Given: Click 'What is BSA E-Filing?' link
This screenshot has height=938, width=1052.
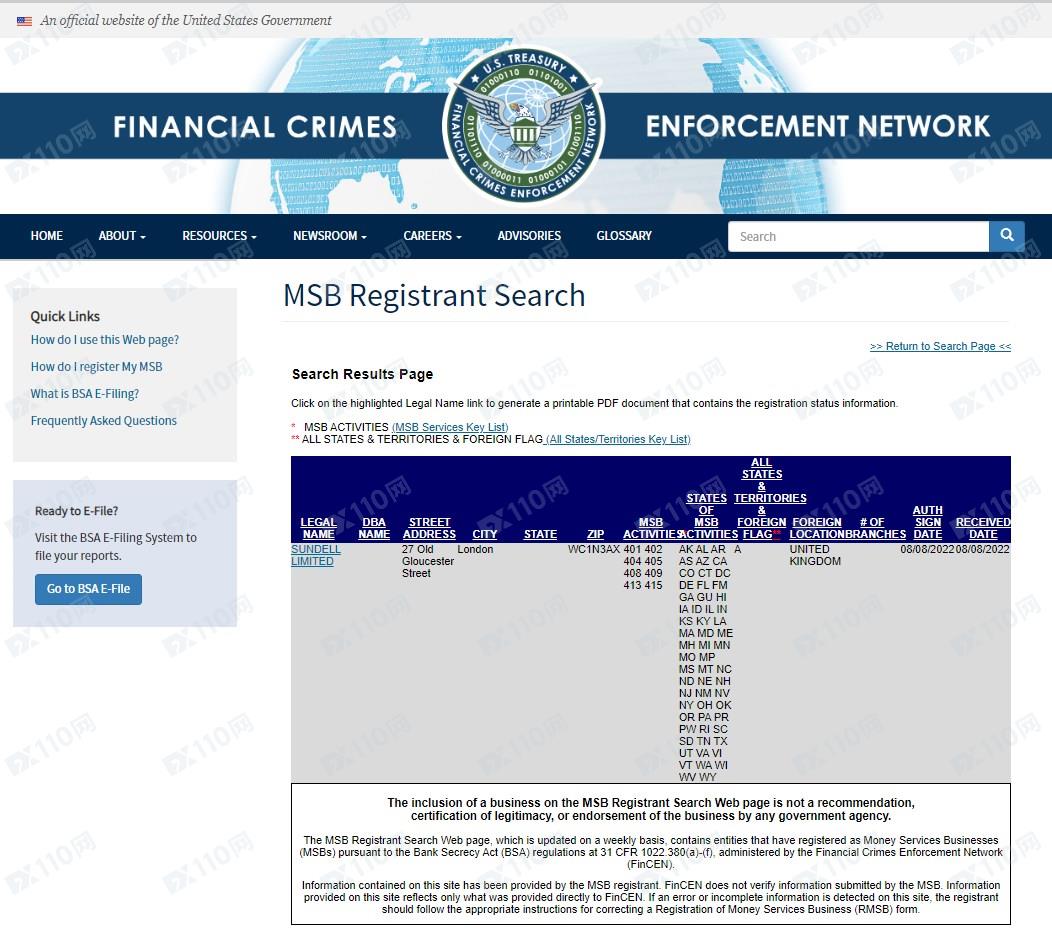Looking at the screenshot, I should (85, 394).
